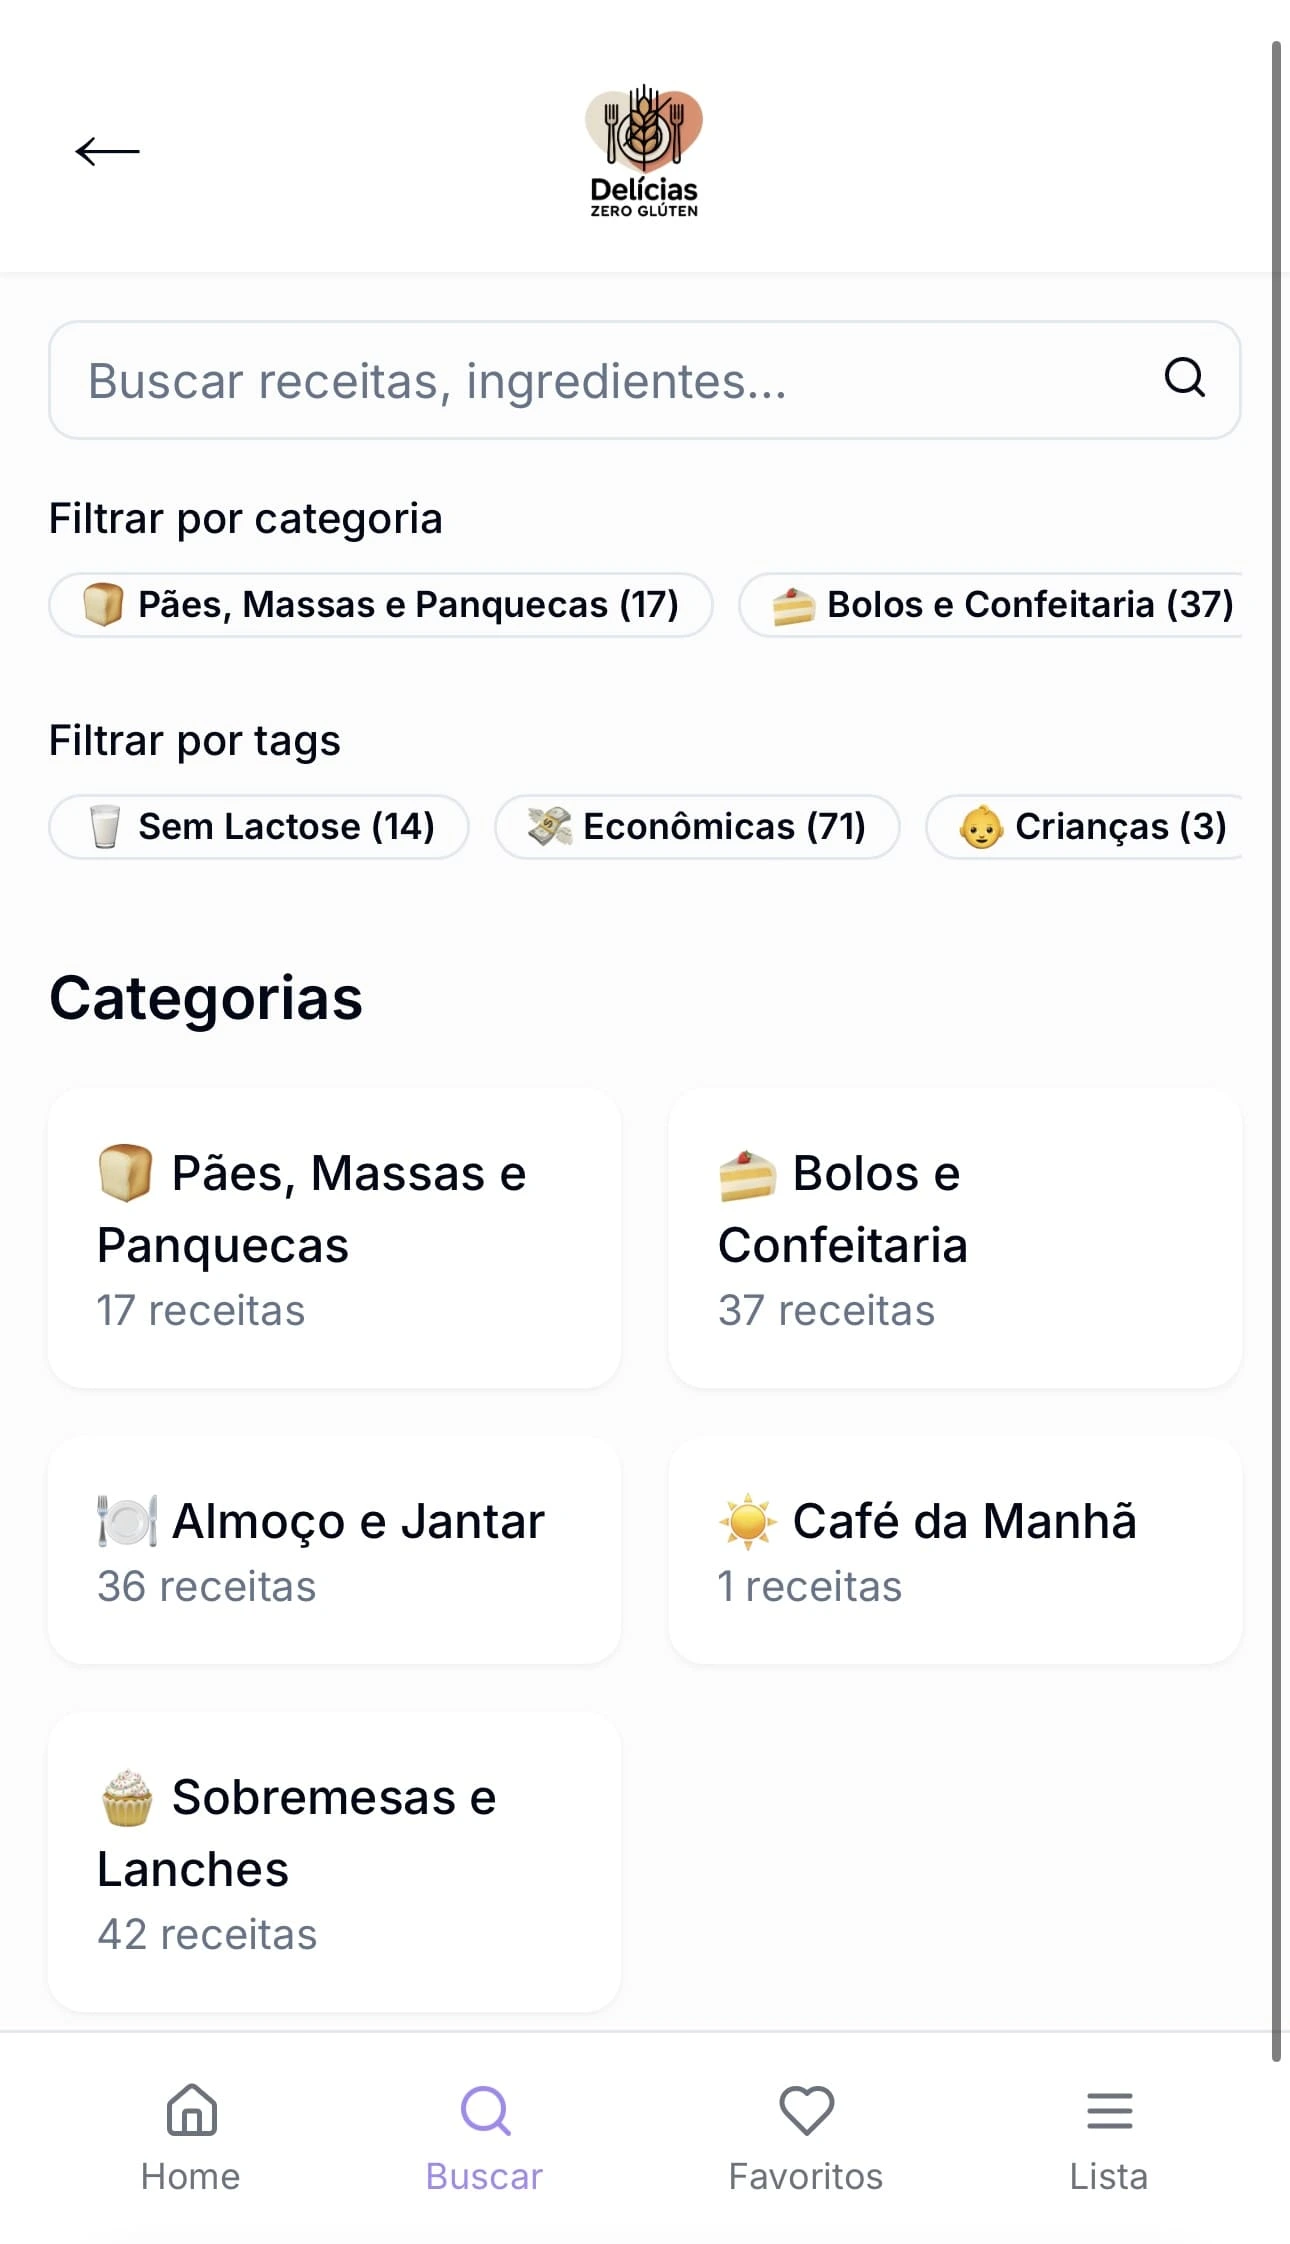Open the Bolos e Confeitaria 37 receitas card
The image size is (1290, 2244).
point(955,1238)
